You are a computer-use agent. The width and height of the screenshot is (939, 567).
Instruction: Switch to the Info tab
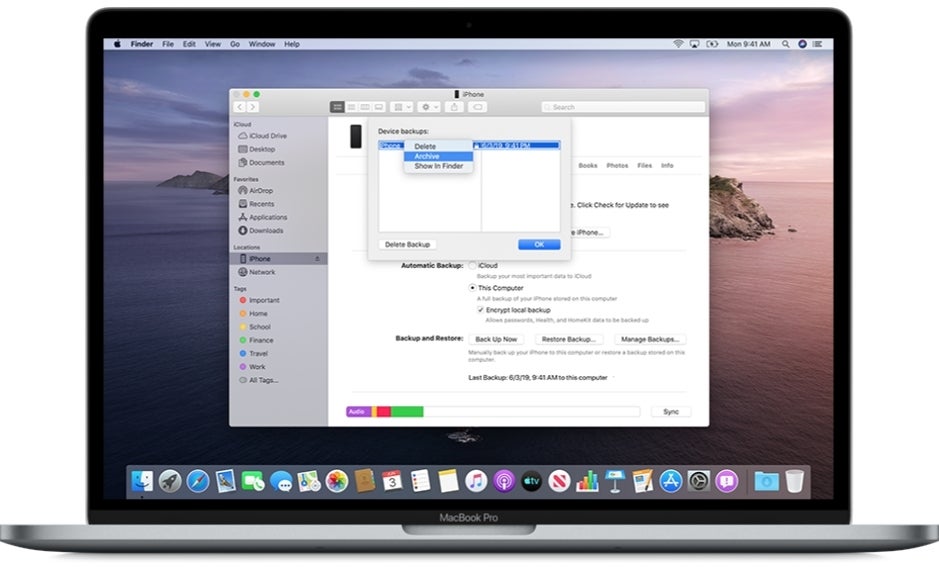tap(667, 166)
